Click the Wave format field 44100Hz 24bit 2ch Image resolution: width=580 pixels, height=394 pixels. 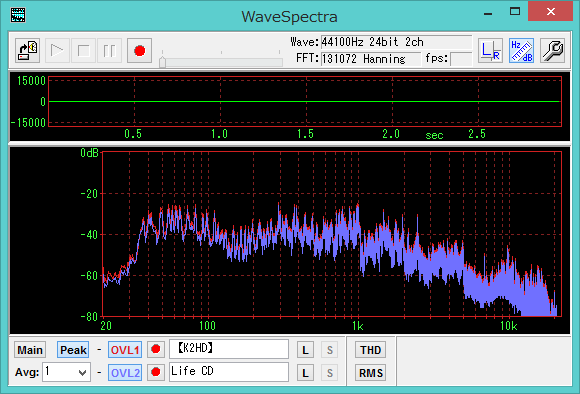pos(396,42)
